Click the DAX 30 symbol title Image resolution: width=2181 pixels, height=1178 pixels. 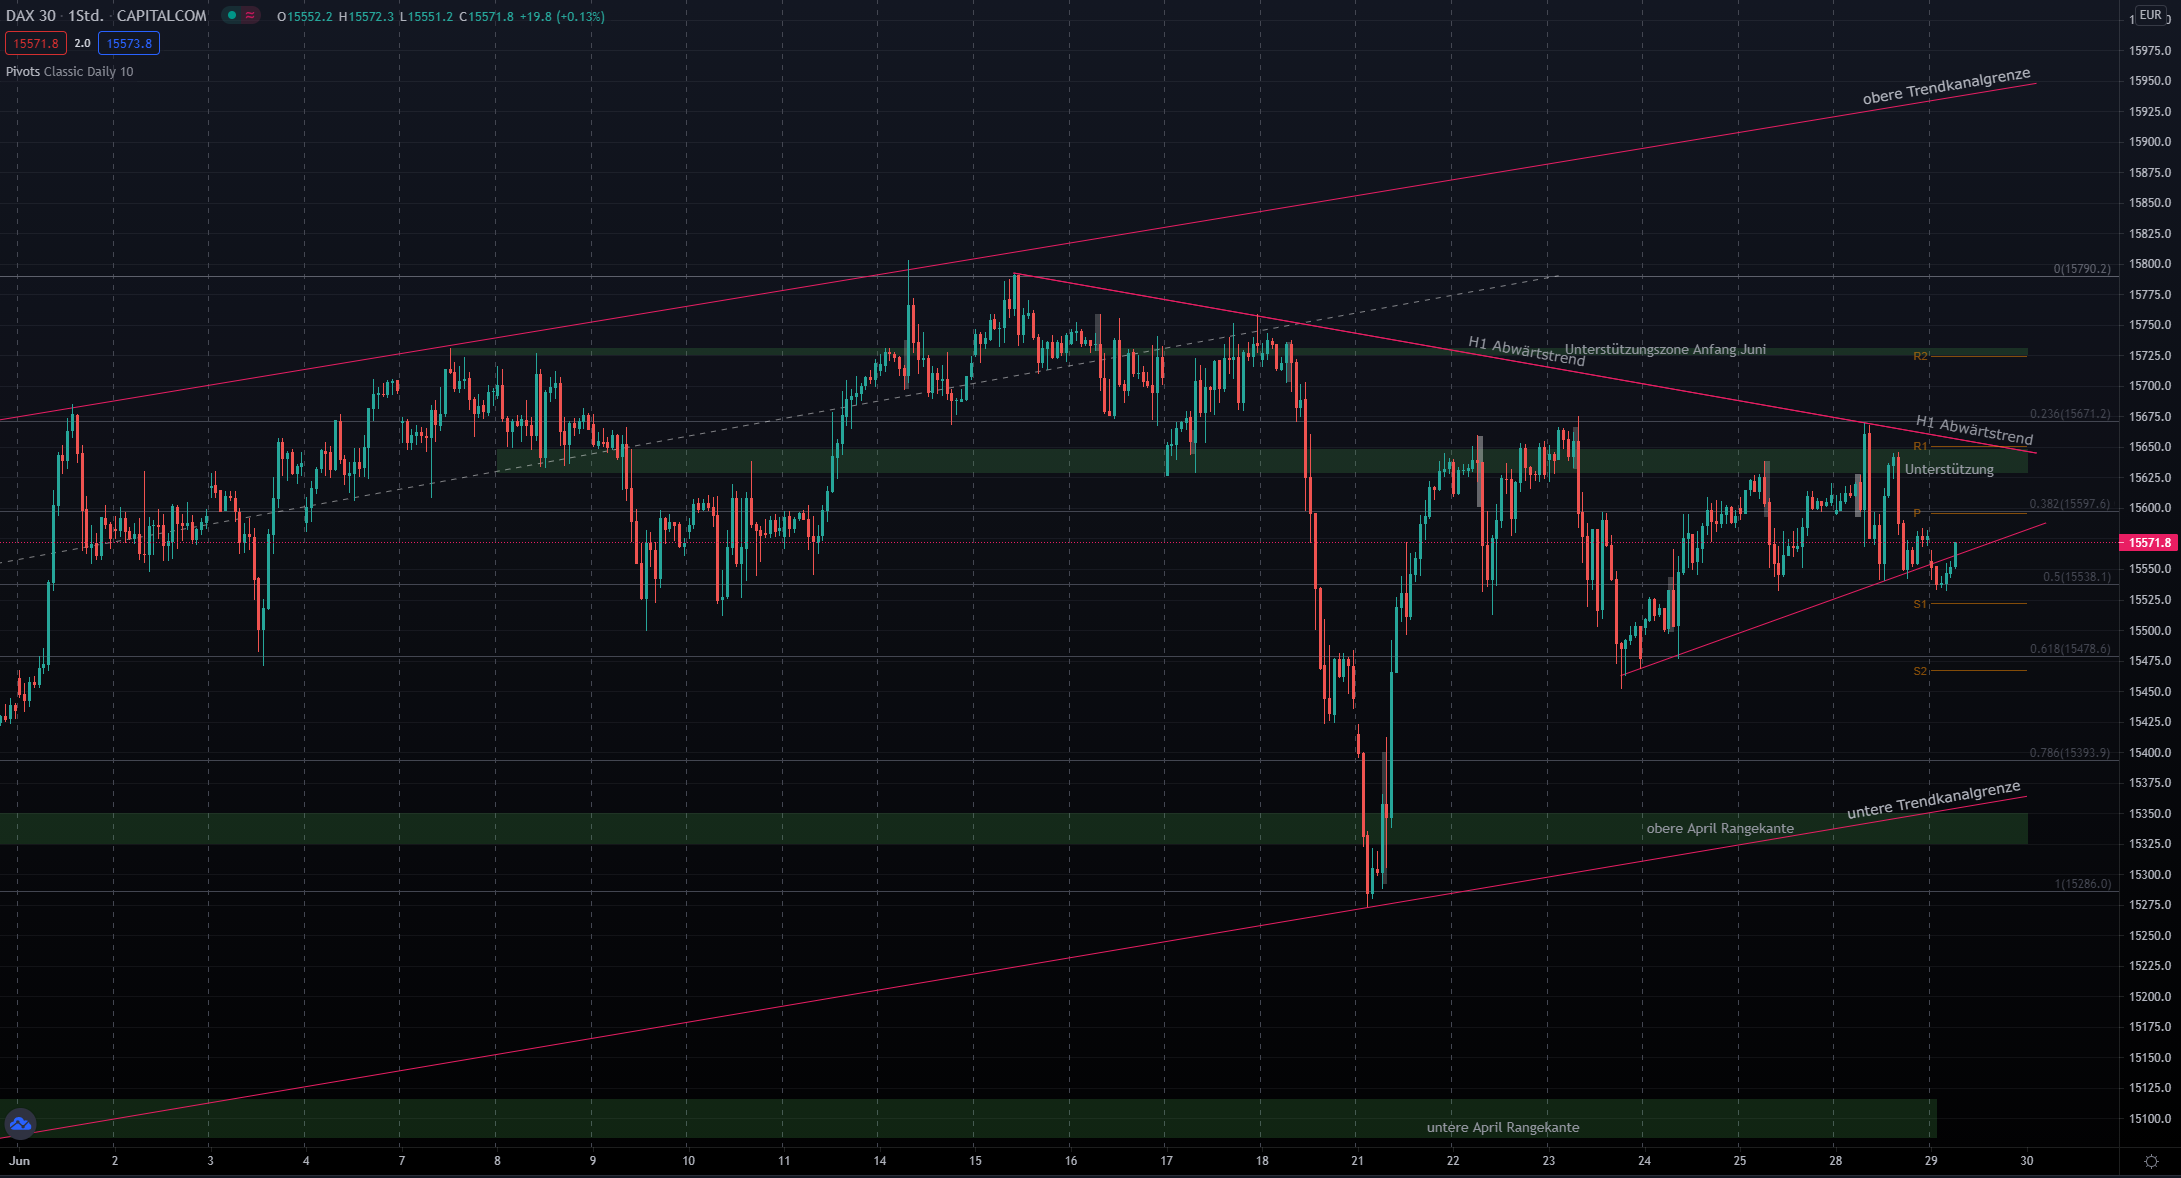(x=30, y=16)
